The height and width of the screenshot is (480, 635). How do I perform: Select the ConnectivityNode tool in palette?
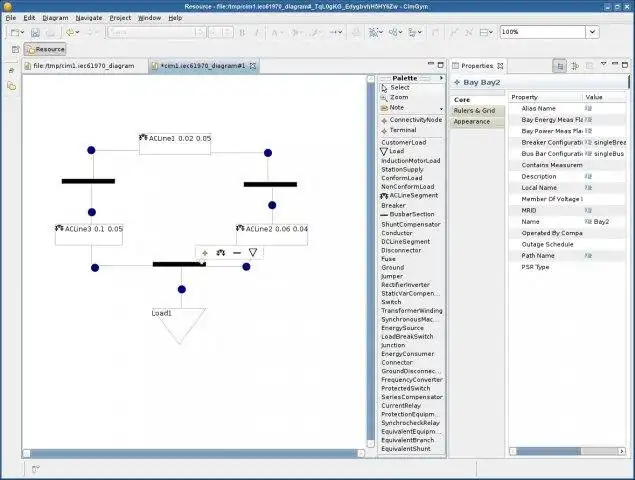412,120
